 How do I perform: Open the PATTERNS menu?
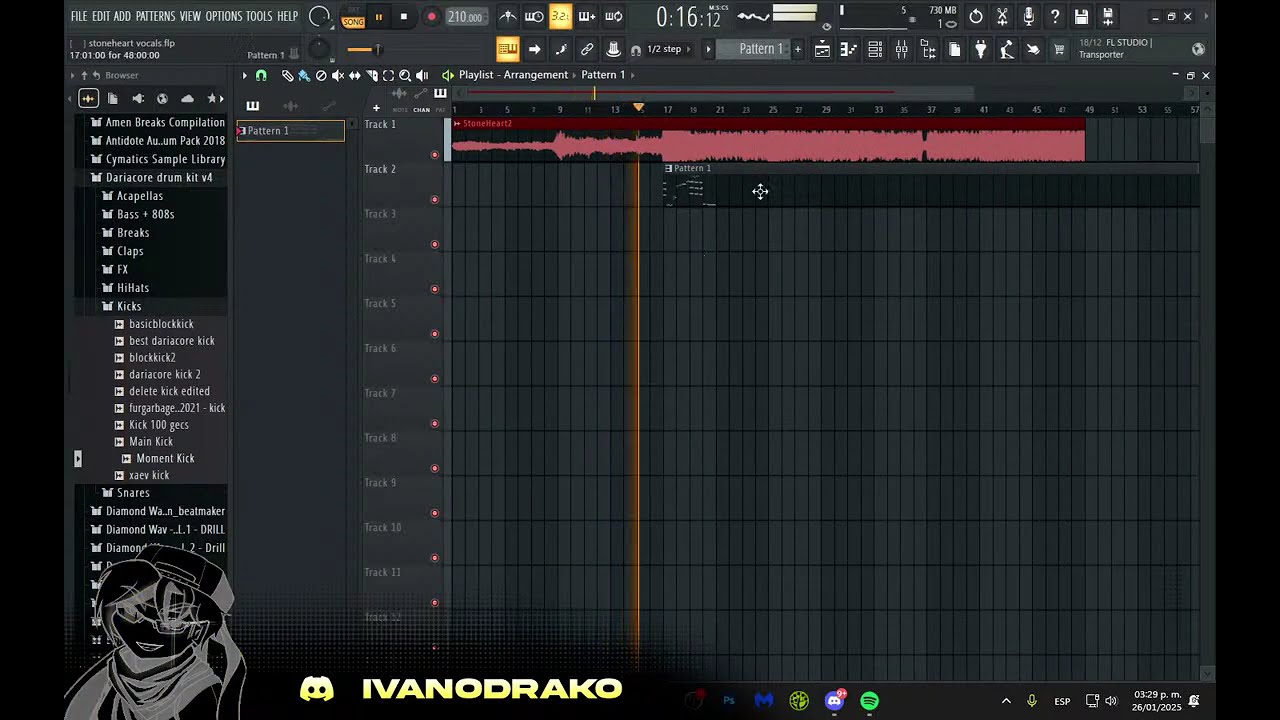coord(155,16)
